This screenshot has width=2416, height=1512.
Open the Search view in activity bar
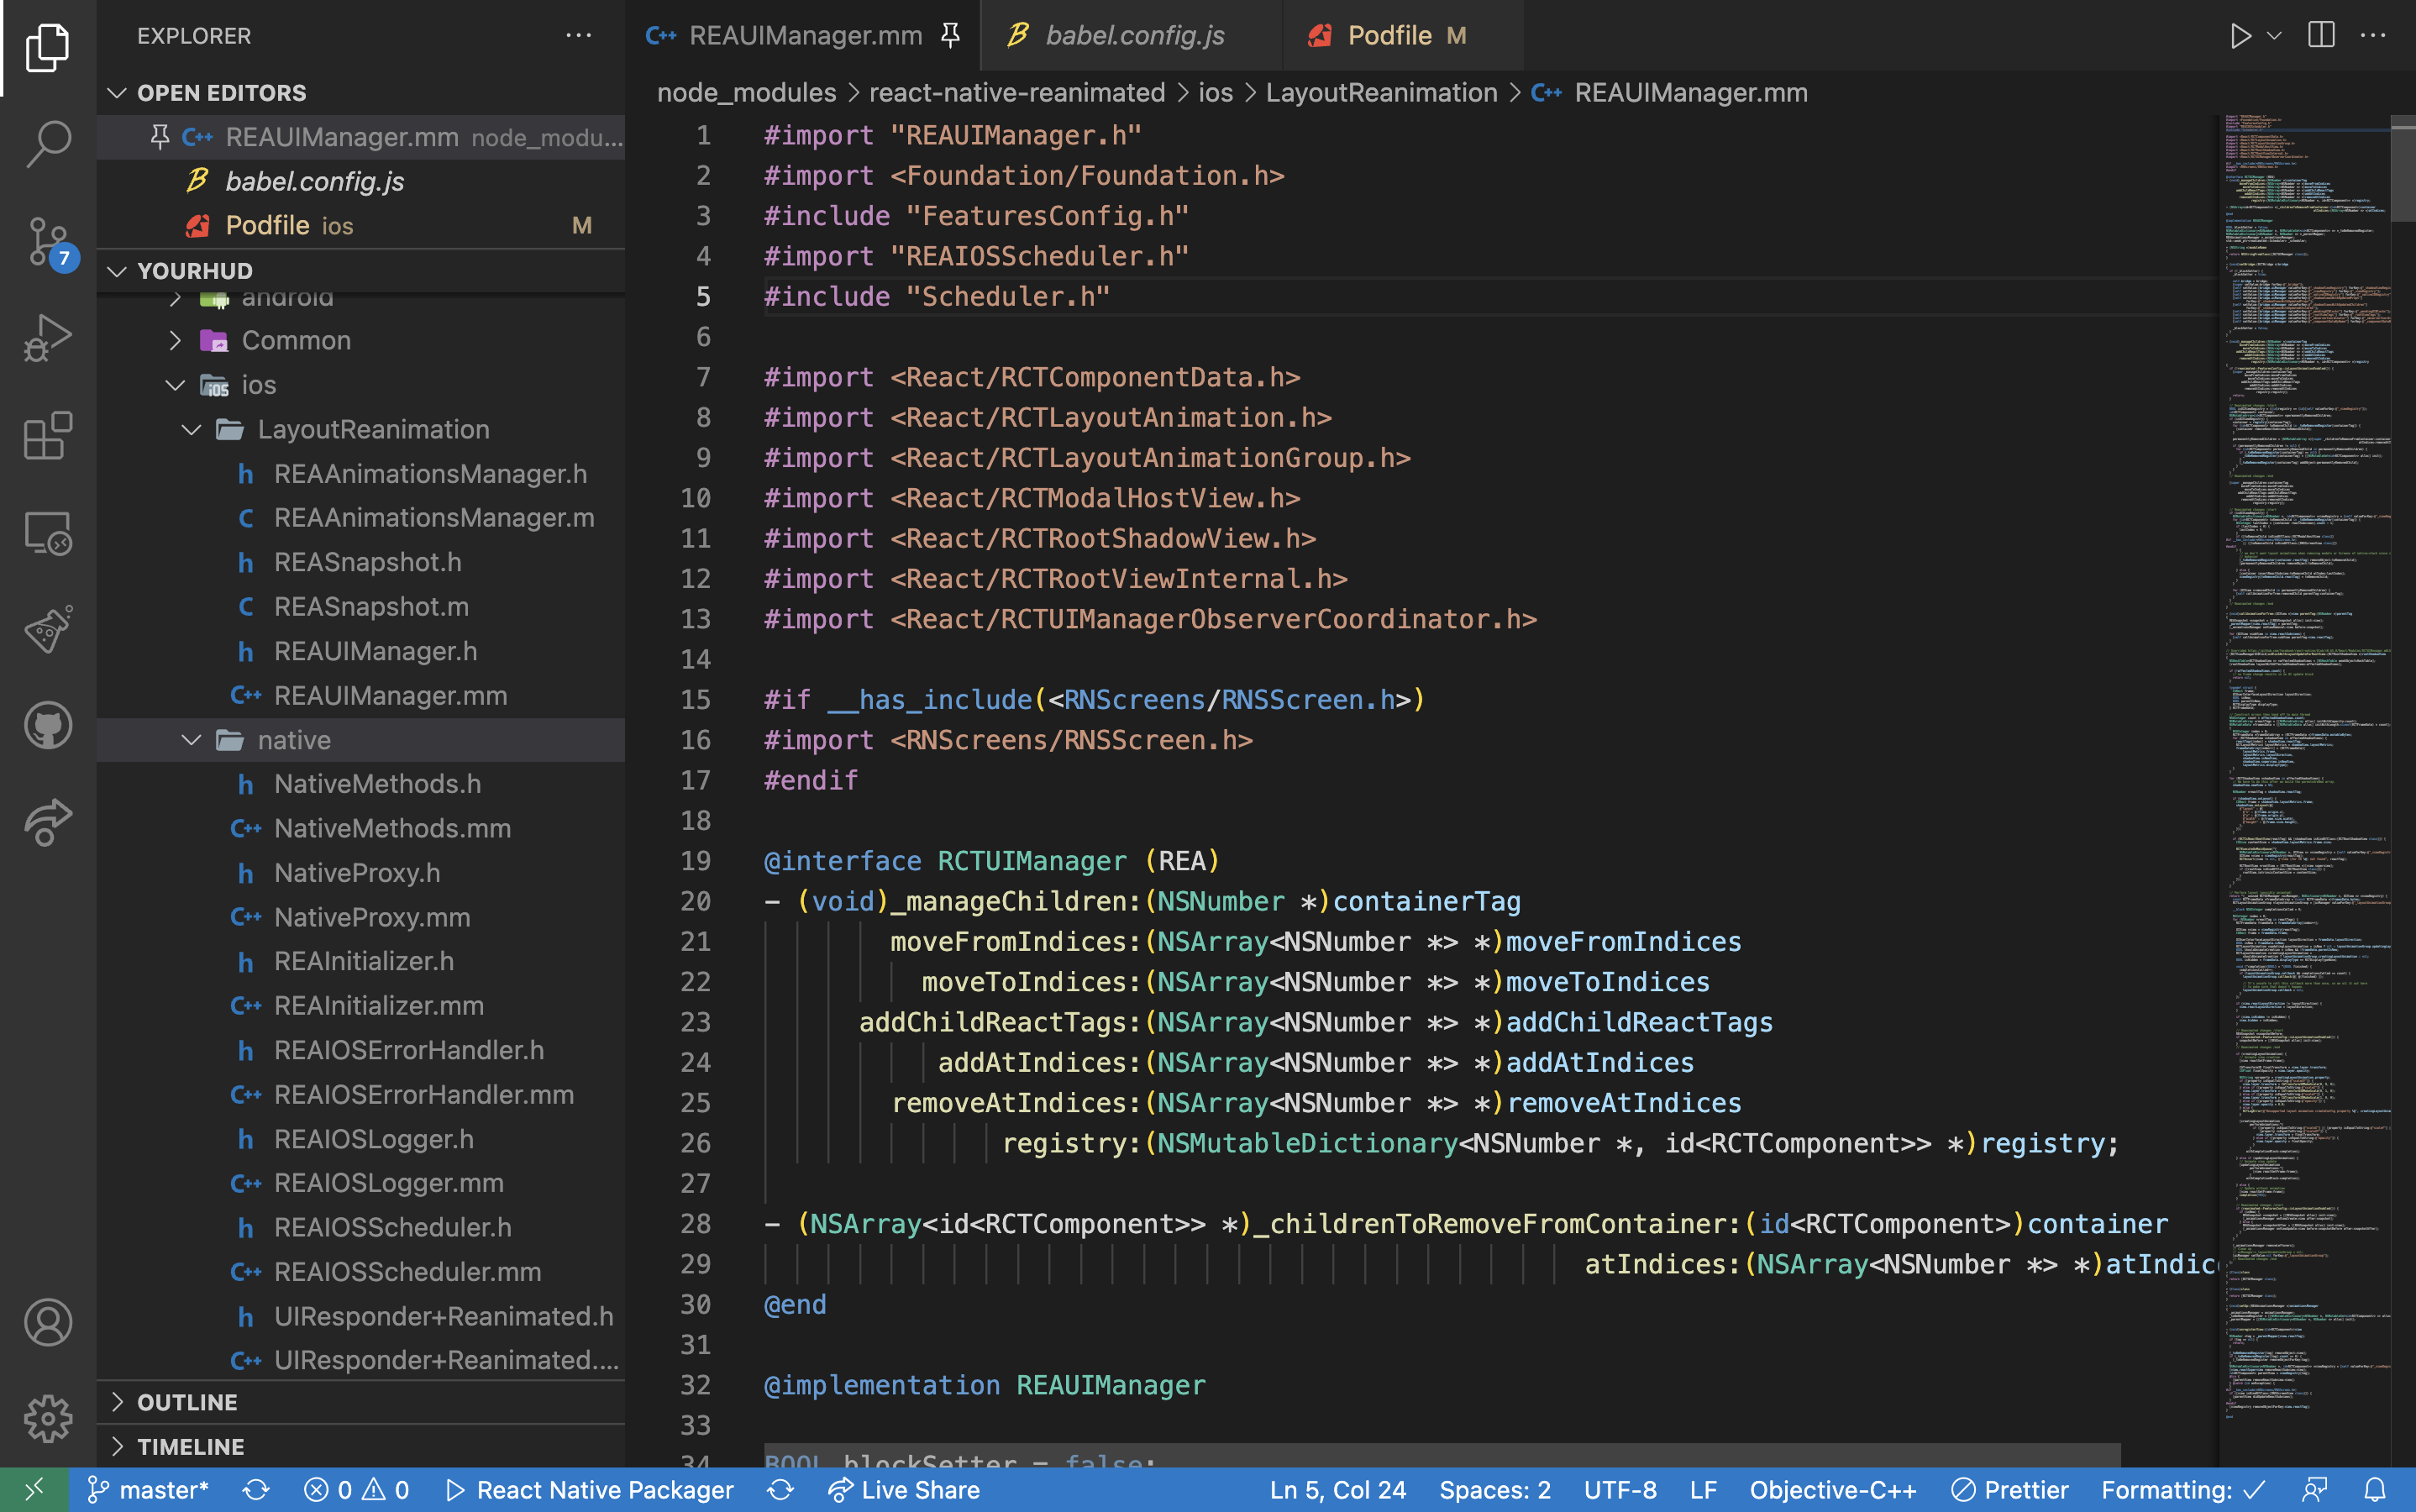47,144
